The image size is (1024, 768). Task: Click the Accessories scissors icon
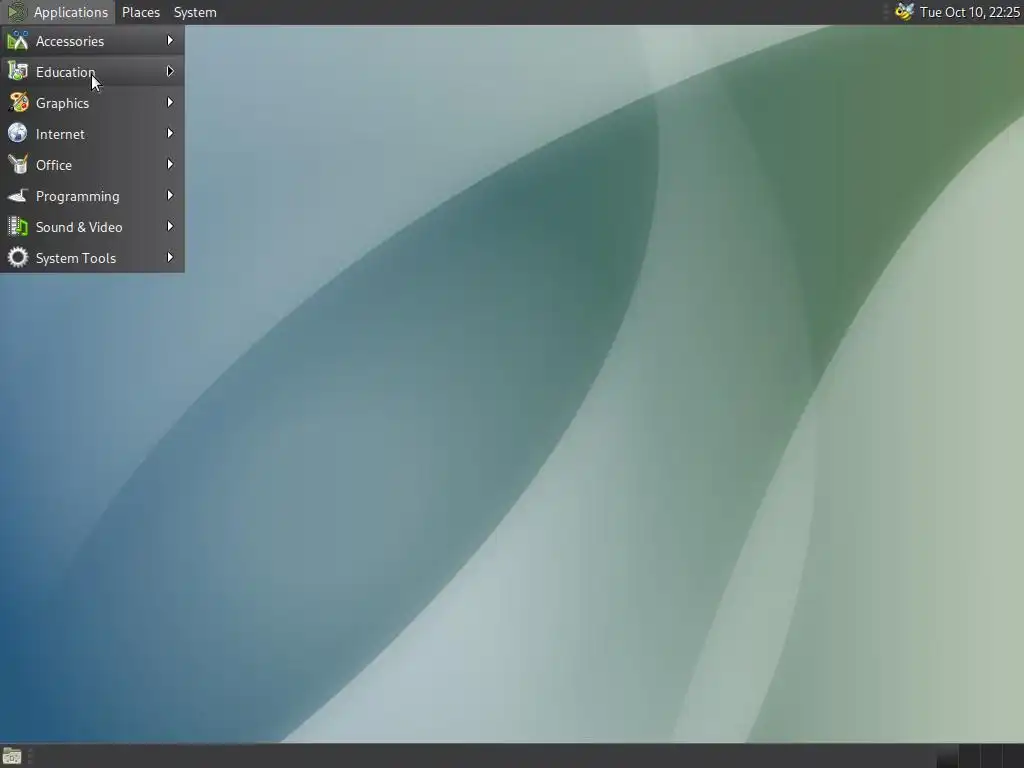point(18,40)
